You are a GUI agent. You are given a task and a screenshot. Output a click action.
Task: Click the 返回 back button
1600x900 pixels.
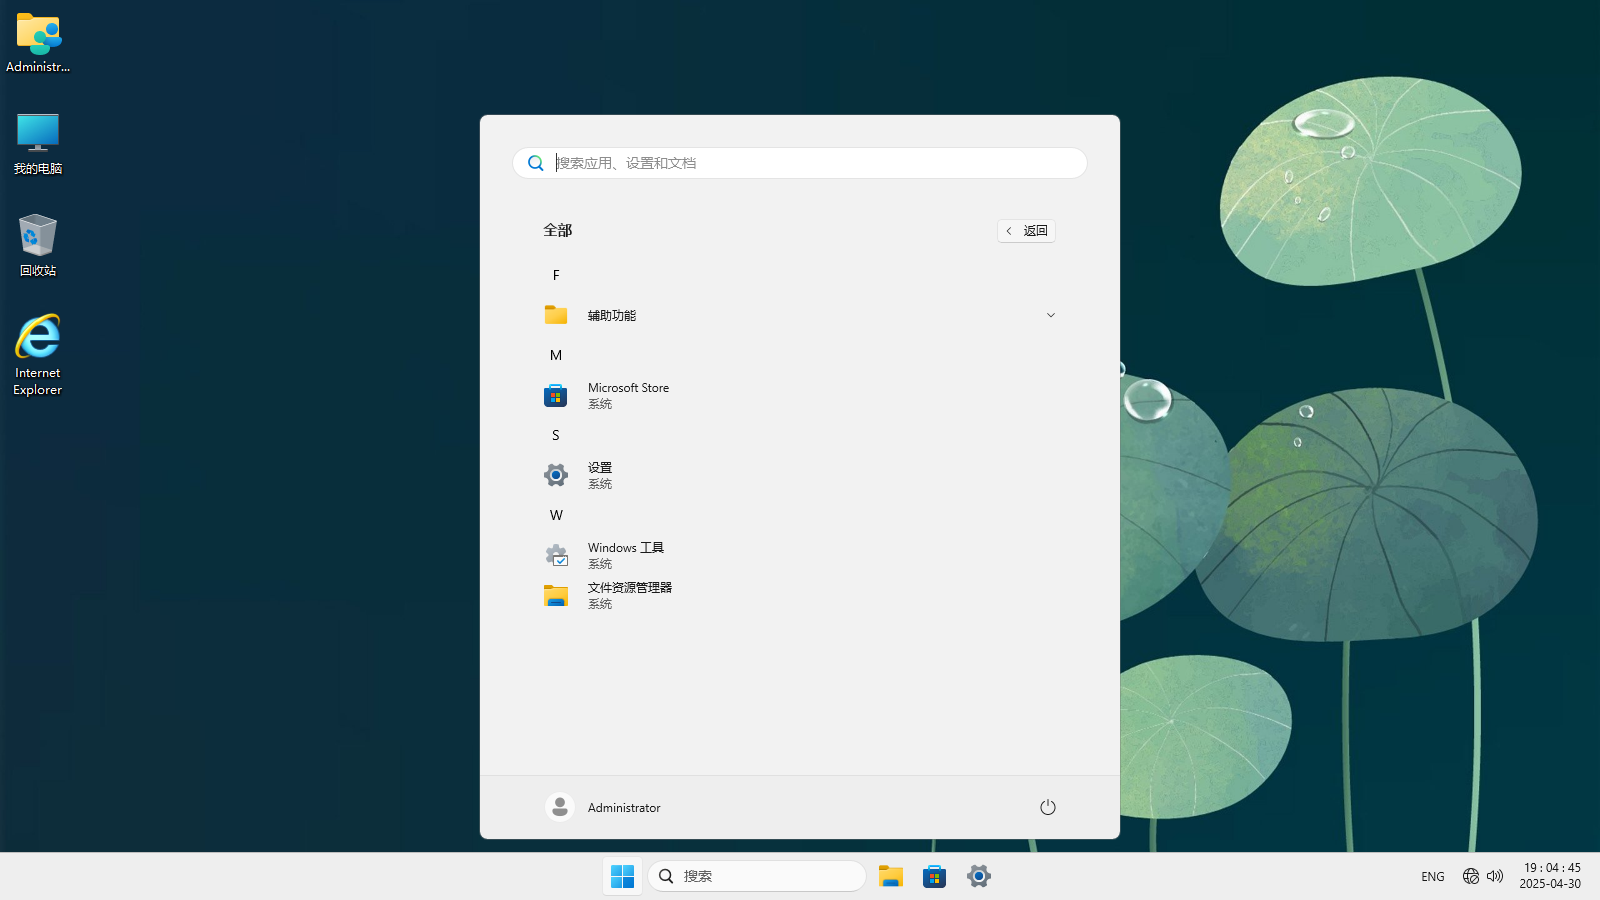tap(1026, 231)
